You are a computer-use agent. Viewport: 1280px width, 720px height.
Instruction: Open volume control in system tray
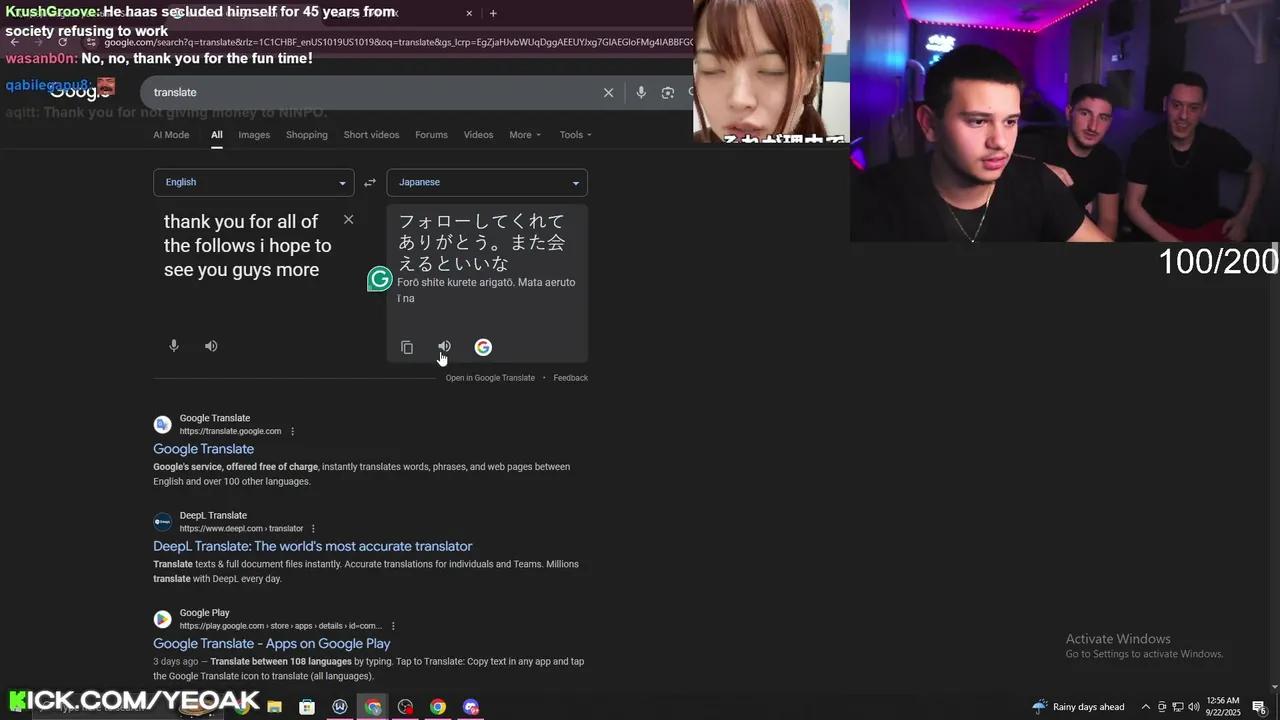tap(1193, 707)
